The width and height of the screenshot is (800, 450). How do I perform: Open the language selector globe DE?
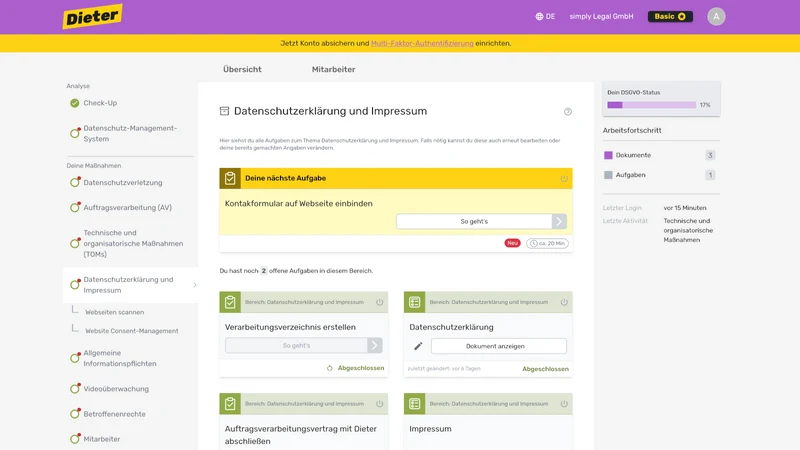point(545,16)
